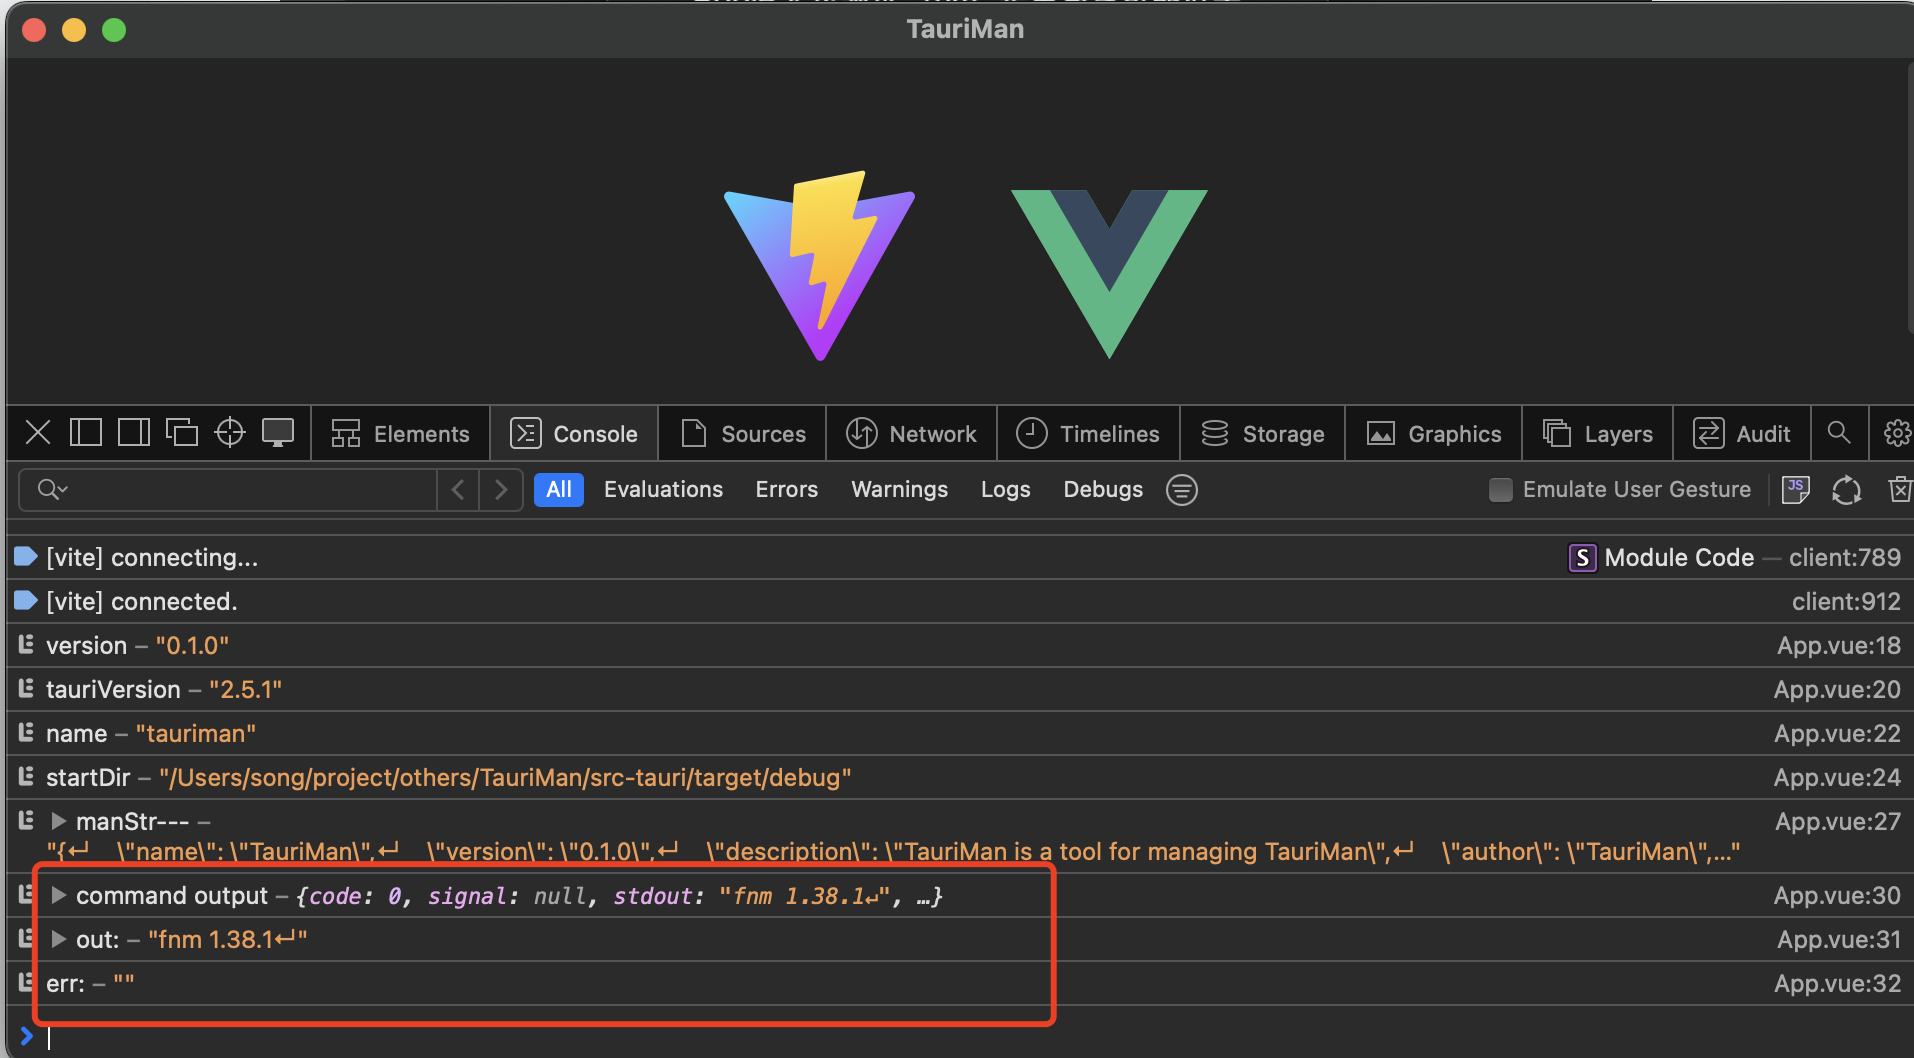Viewport: 1914px width, 1058px height.
Task: Open the Layers tab
Action: click(1598, 434)
